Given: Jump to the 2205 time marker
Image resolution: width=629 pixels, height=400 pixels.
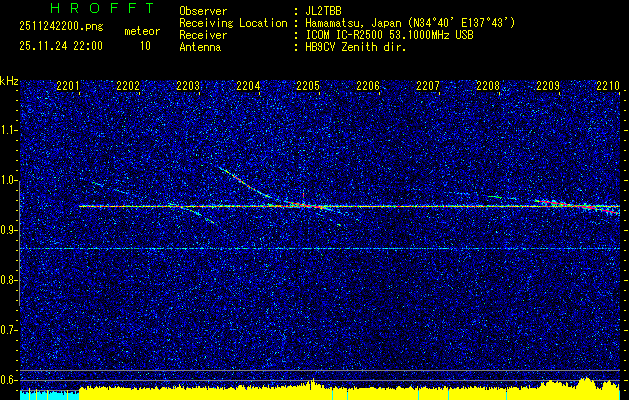Looking at the screenshot, I should 308,86.
